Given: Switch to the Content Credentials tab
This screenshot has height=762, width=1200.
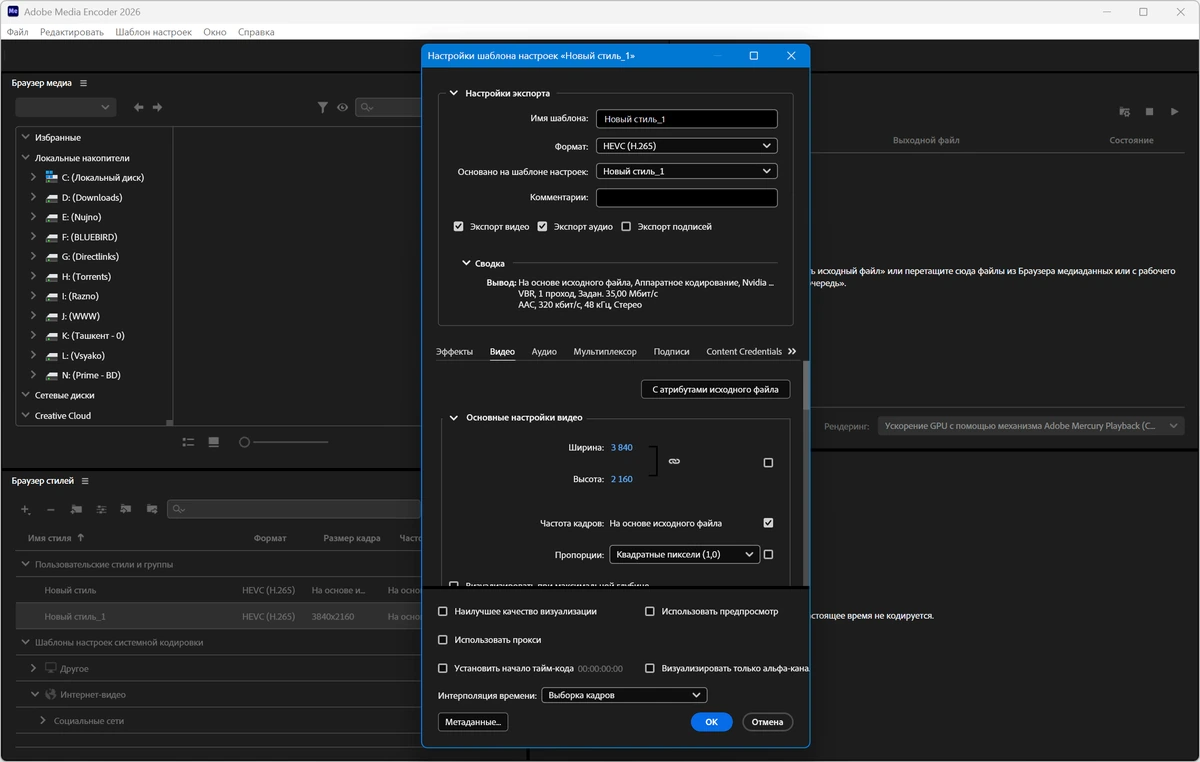Looking at the screenshot, I should click(744, 352).
